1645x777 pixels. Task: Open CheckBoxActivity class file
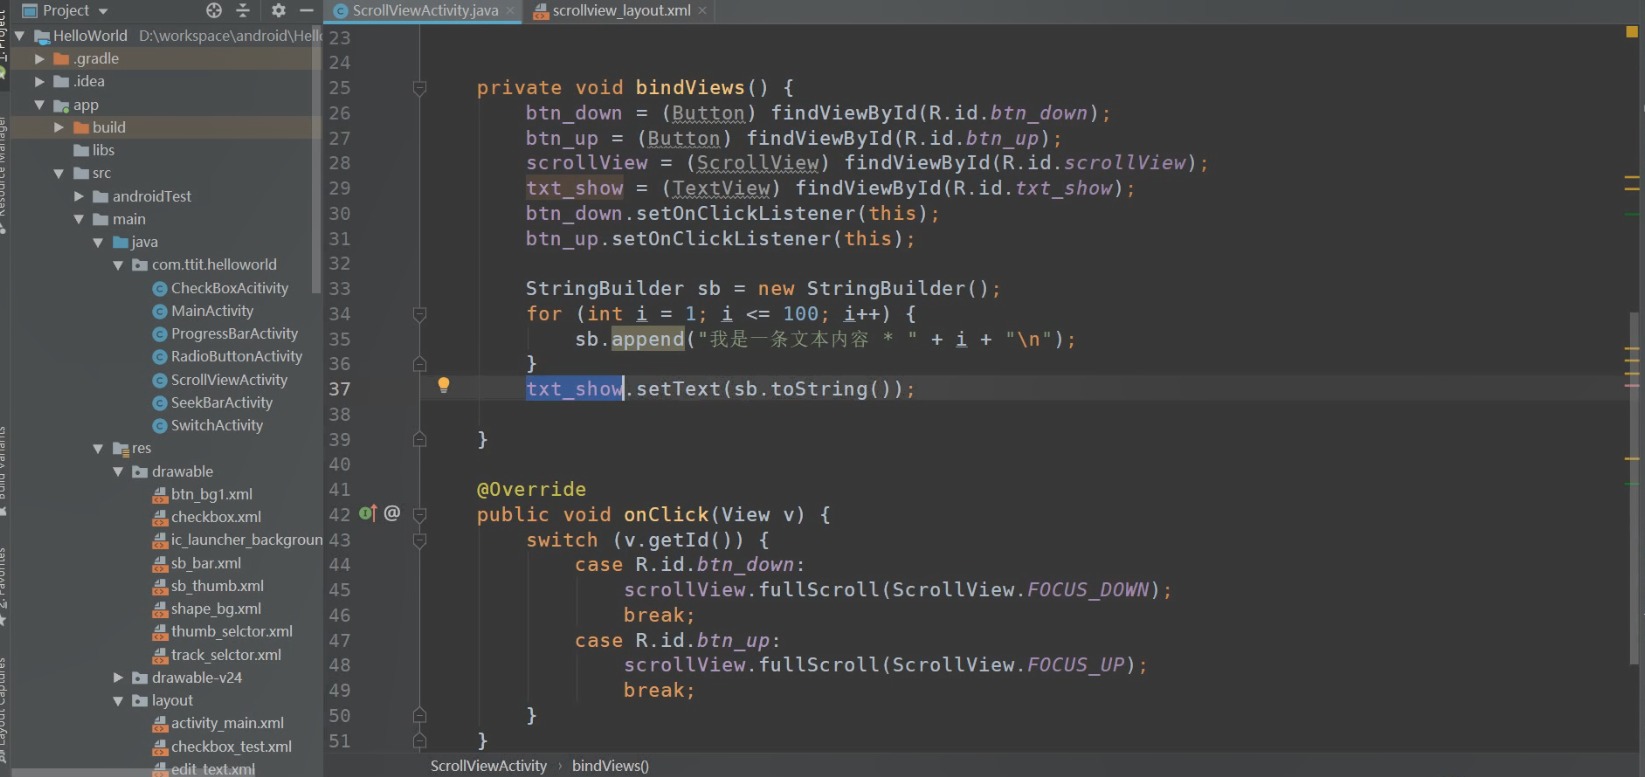(x=229, y=288)
